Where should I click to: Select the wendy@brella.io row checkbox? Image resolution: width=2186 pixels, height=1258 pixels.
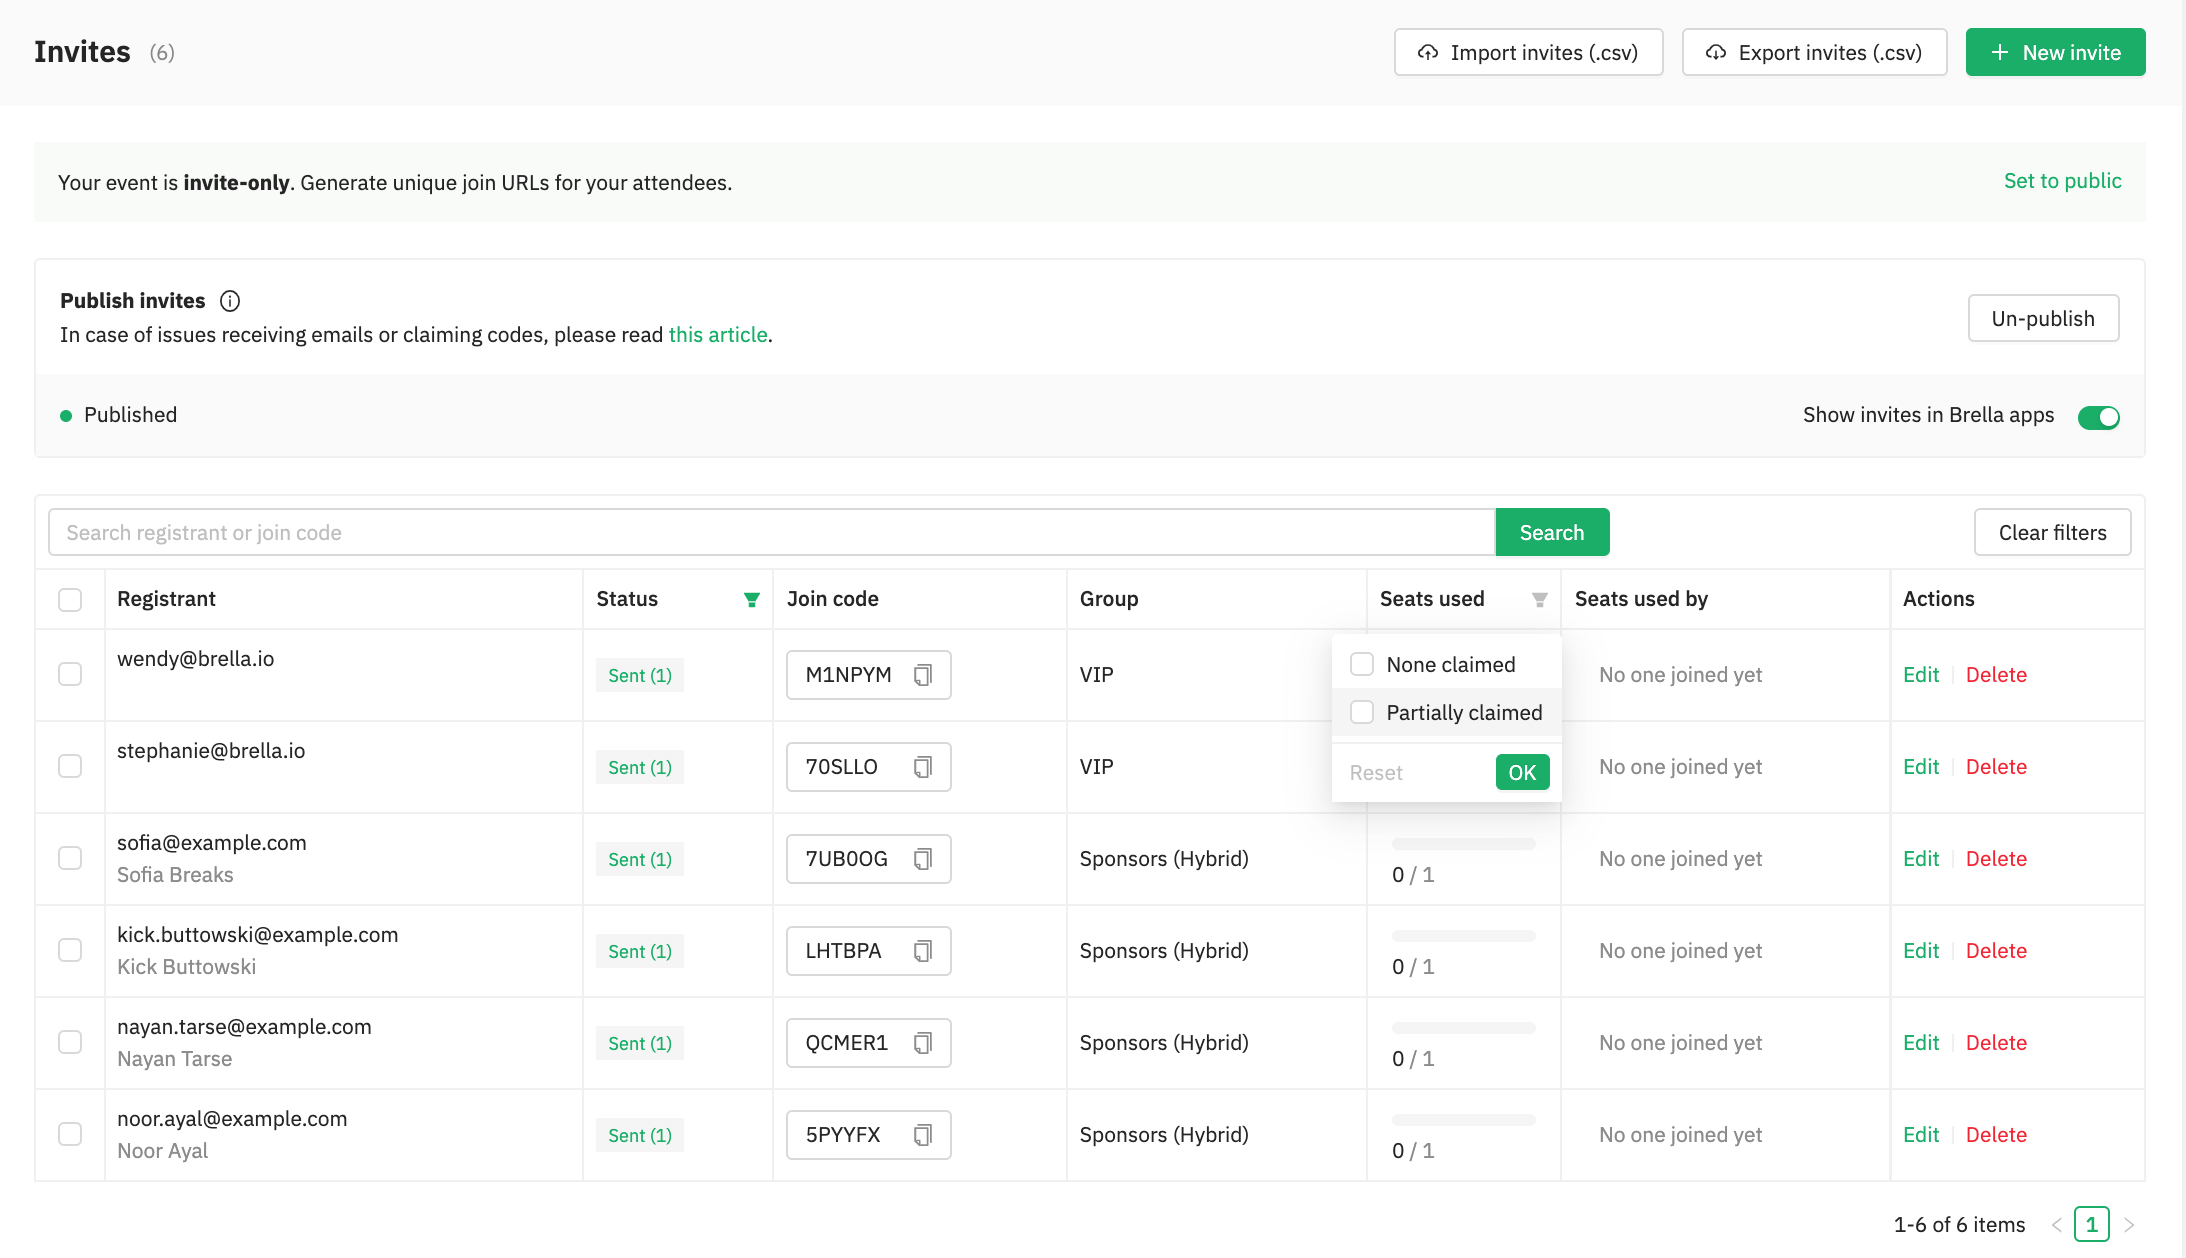pos(70,674)
